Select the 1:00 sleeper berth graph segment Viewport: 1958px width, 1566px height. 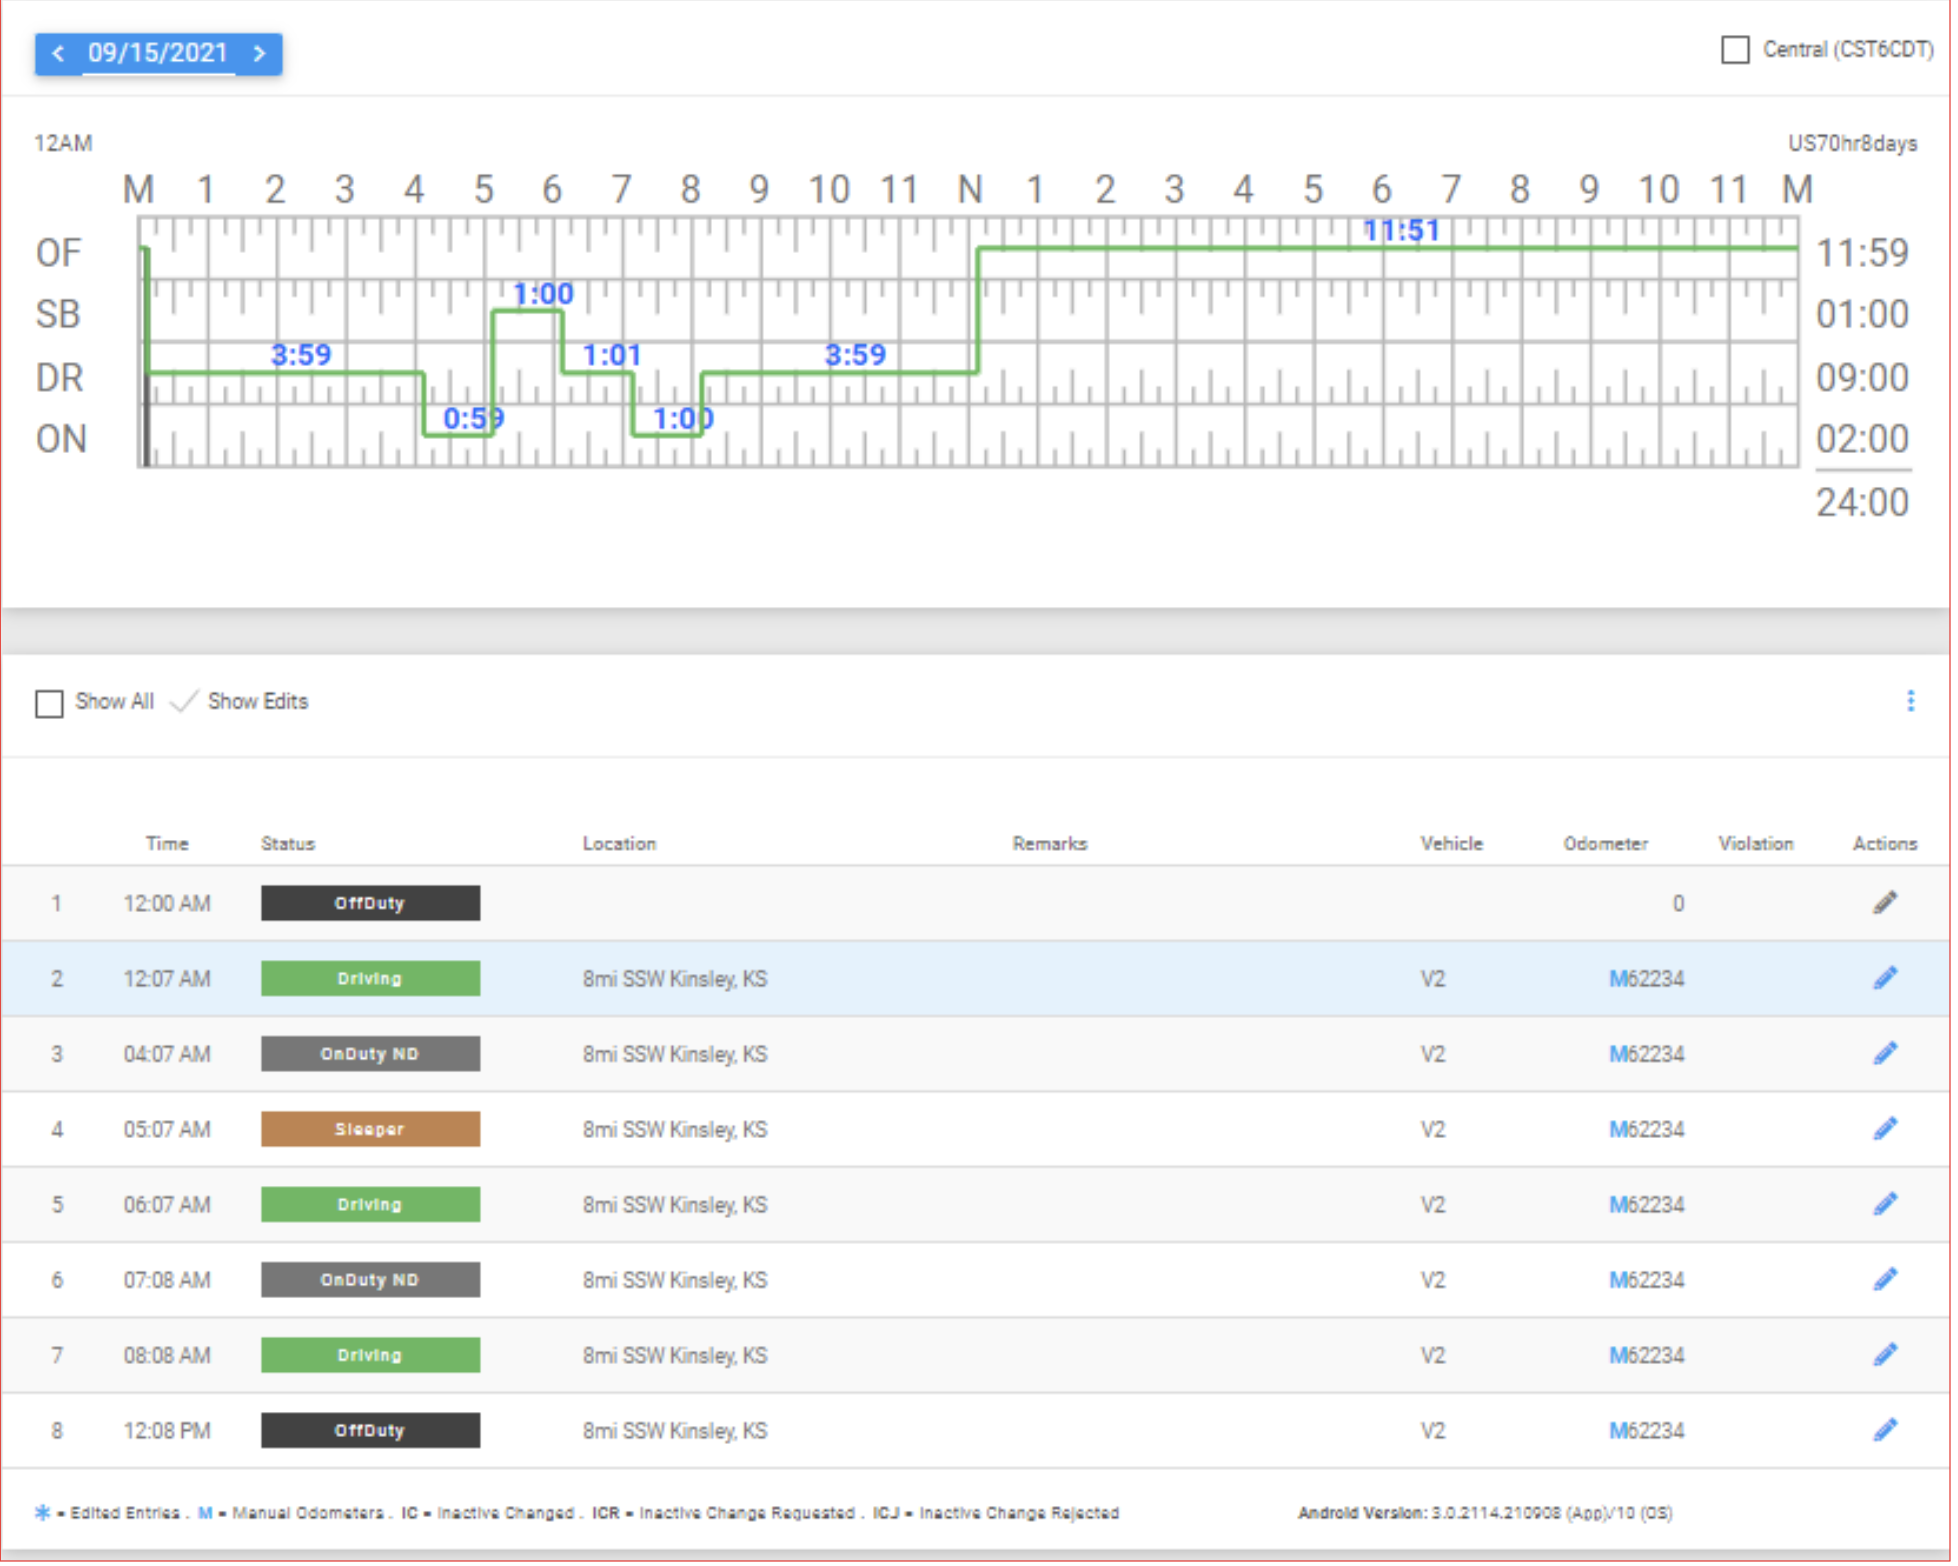click(544, 295)
